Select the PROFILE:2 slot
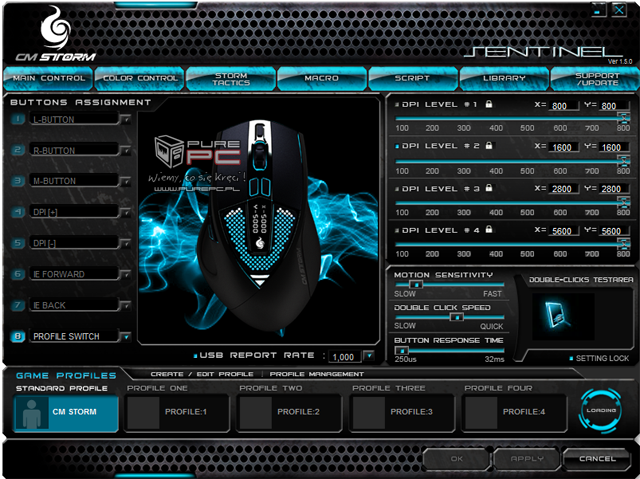The width and height of the screenshot is (640, 479). [x=289, y=413]
